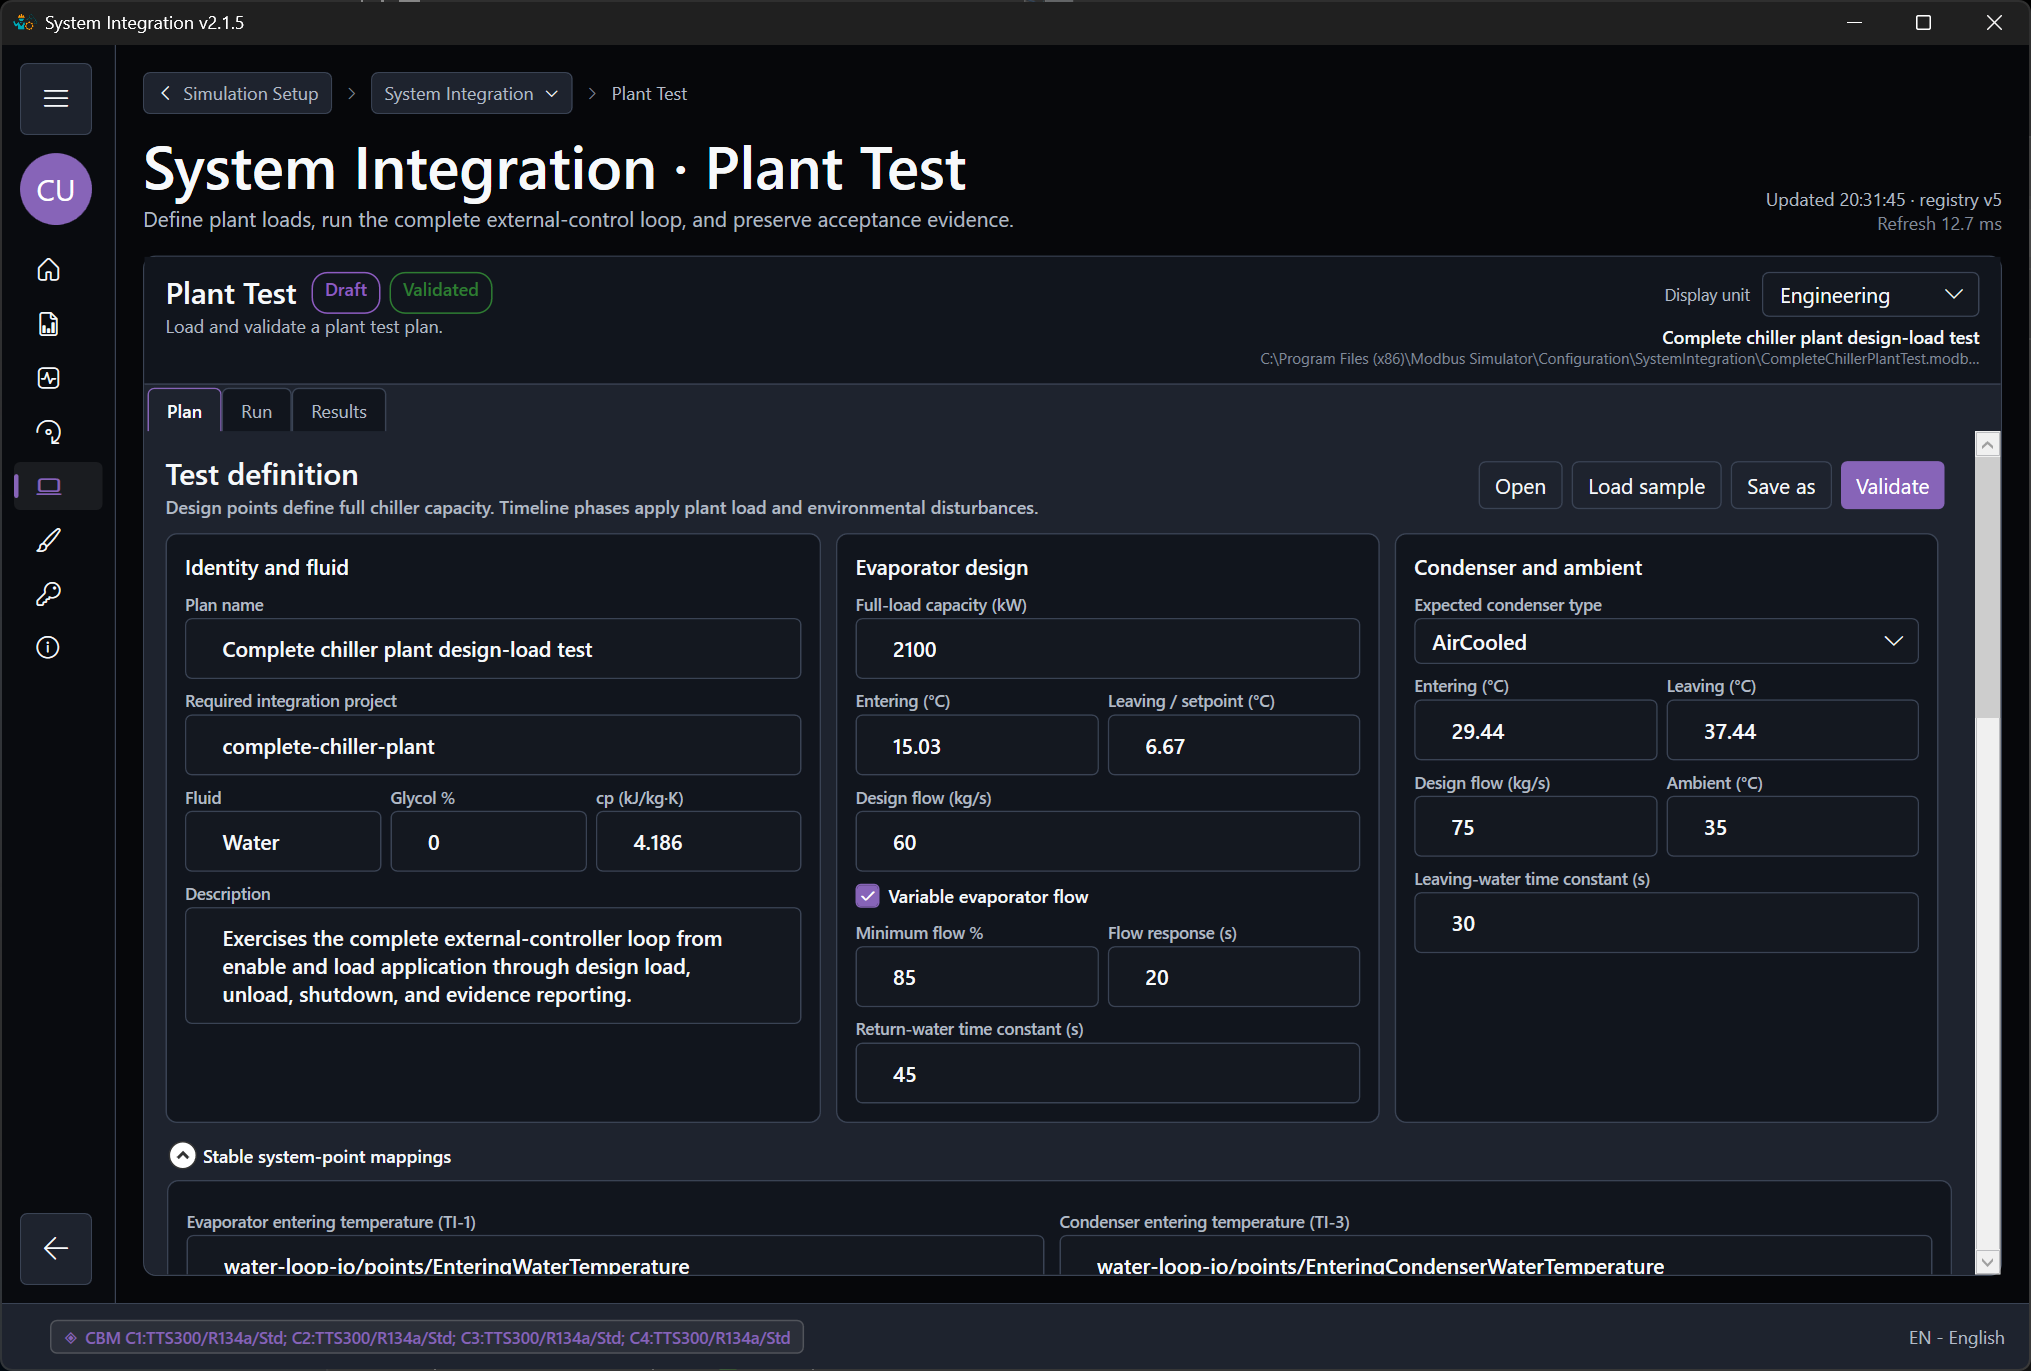Image resolution: width=2031 pixels, height=1371 pixels.
Task: Click the Plant Test breadcrumb text
Action: click(x=649, y=93)
